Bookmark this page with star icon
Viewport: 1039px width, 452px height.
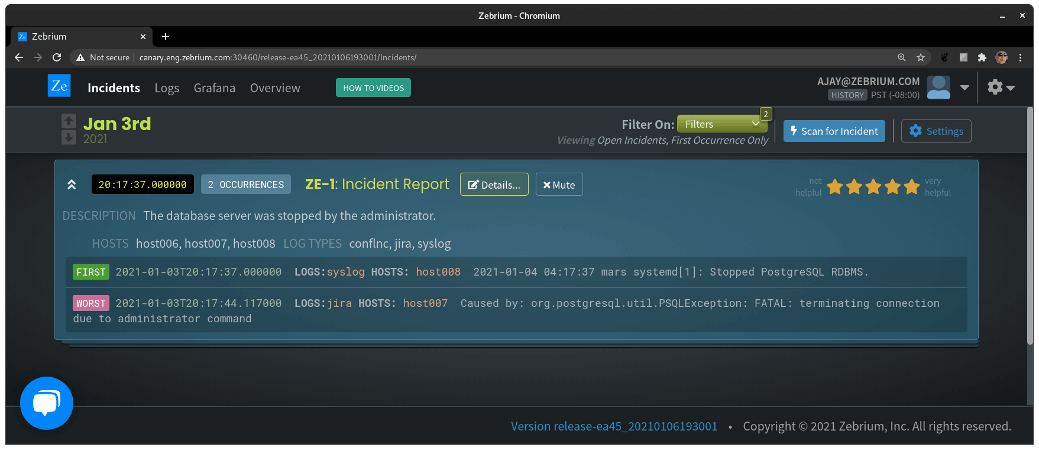point(920,58)
